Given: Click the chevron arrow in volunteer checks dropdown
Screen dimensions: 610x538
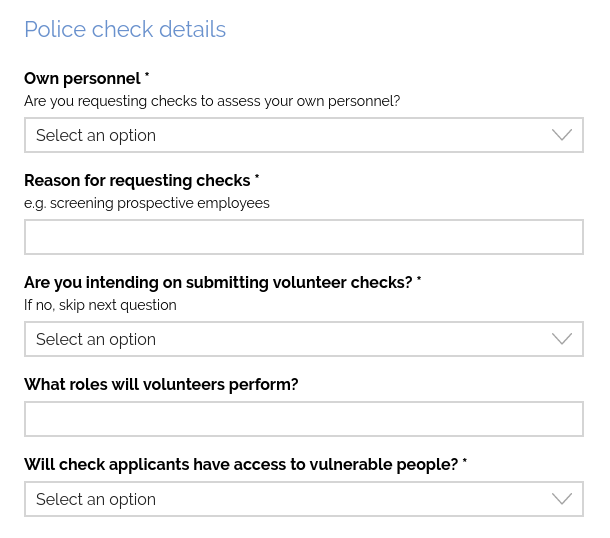Looking at the screenshot, I should coord(562,339).
